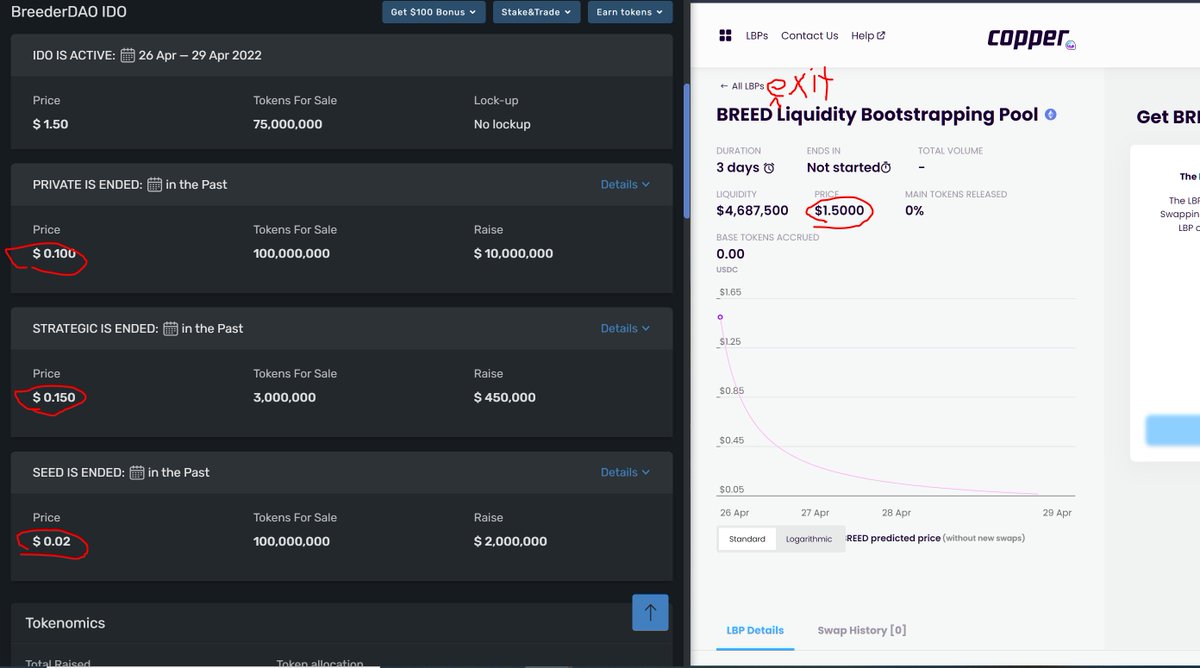Click the 75,000,000 tokens for sale value
The width and height of the screenshot is (1200, 668).
click(x=288, y=125)
